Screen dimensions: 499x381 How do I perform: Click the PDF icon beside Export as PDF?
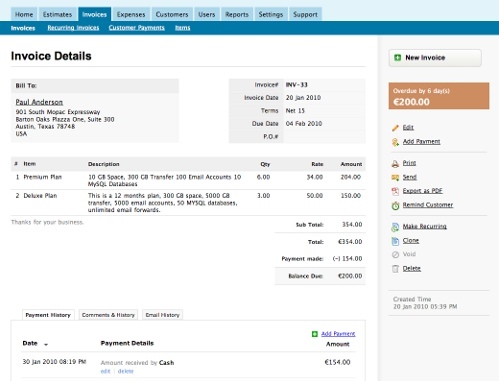[395, 191]
